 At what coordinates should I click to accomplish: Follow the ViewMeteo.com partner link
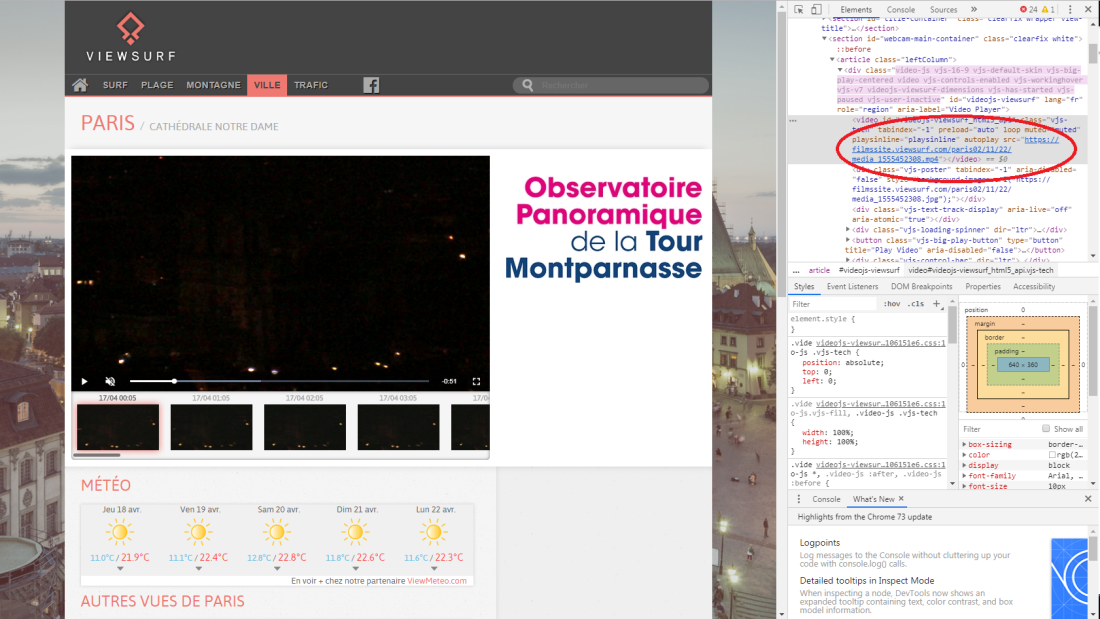[x=437, y=580]
